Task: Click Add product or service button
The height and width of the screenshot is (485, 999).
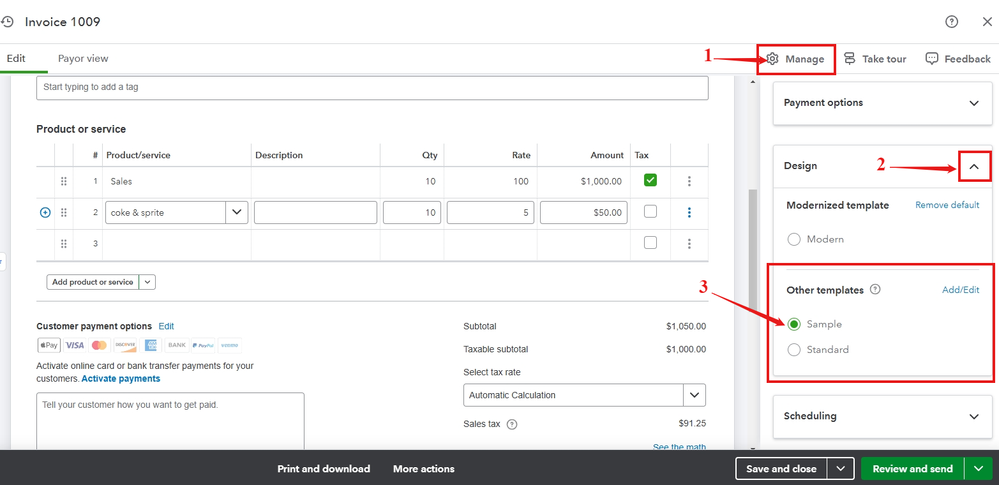Action: point(92,282)
